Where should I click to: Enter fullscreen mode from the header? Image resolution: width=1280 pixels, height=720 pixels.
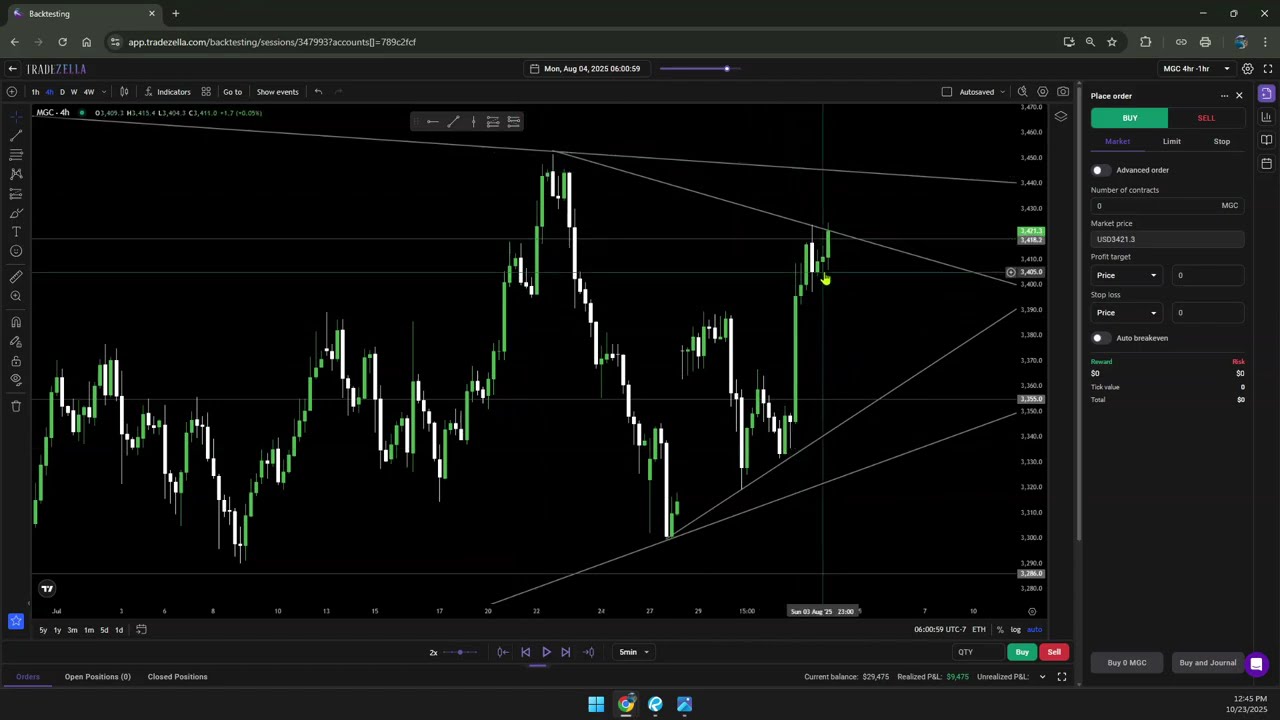coord(1267,69)
